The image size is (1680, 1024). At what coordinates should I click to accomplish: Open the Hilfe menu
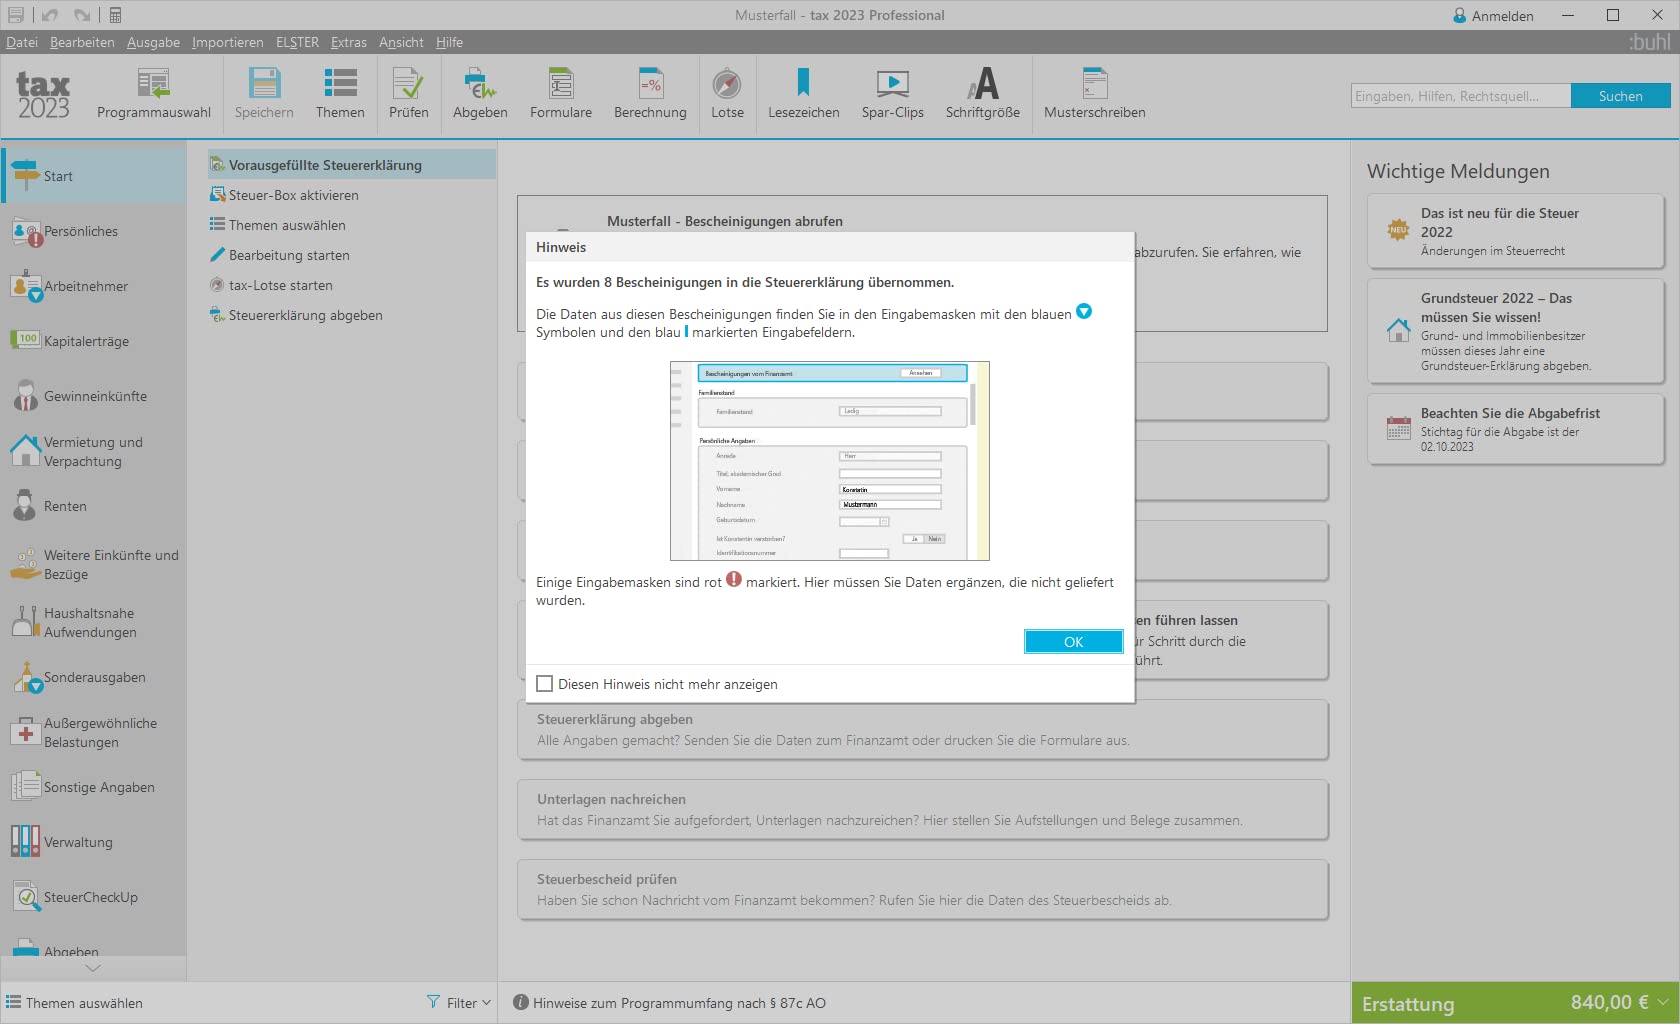tap(449, 42)
